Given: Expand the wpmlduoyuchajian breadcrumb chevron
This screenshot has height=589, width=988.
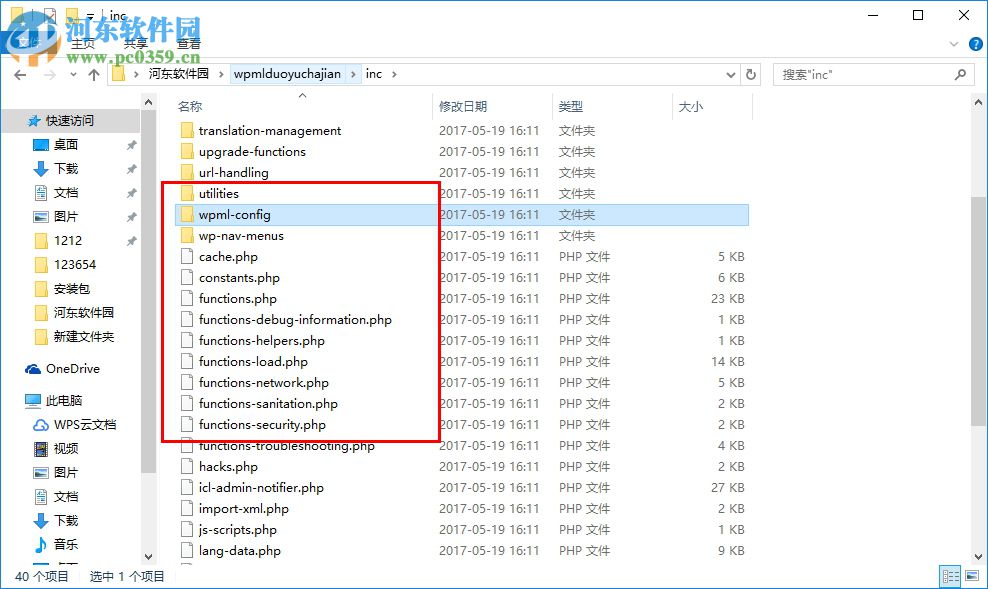Looking at the screenshot, I should coord(355,74).
